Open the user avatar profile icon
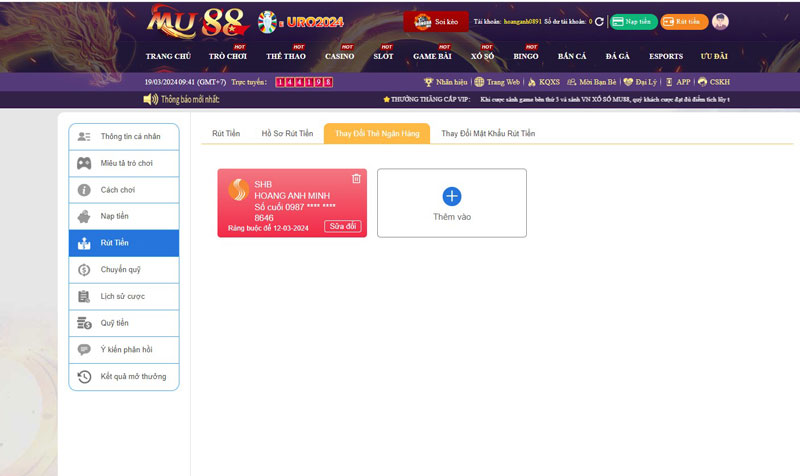800x476 pixels. pyautogui.click(x=720, y=21)
